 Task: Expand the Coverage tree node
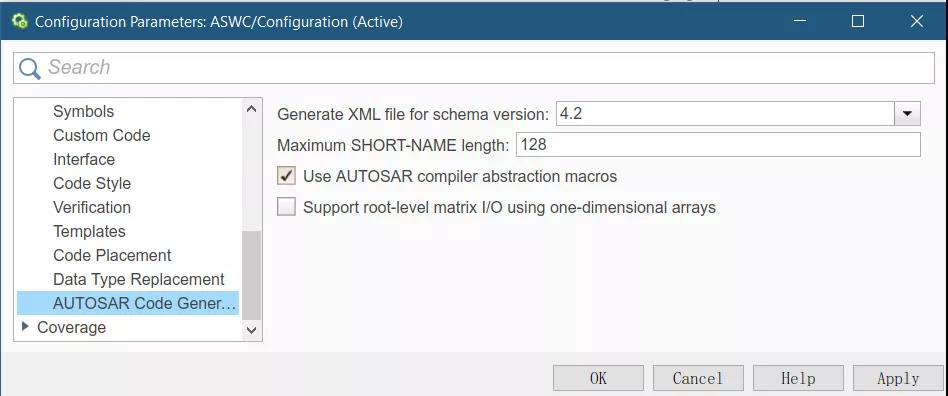tap(25, 326)
